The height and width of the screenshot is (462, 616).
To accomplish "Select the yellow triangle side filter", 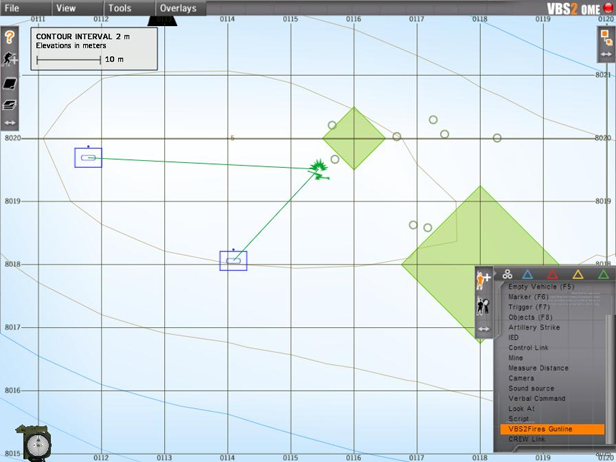I will 578,275.
